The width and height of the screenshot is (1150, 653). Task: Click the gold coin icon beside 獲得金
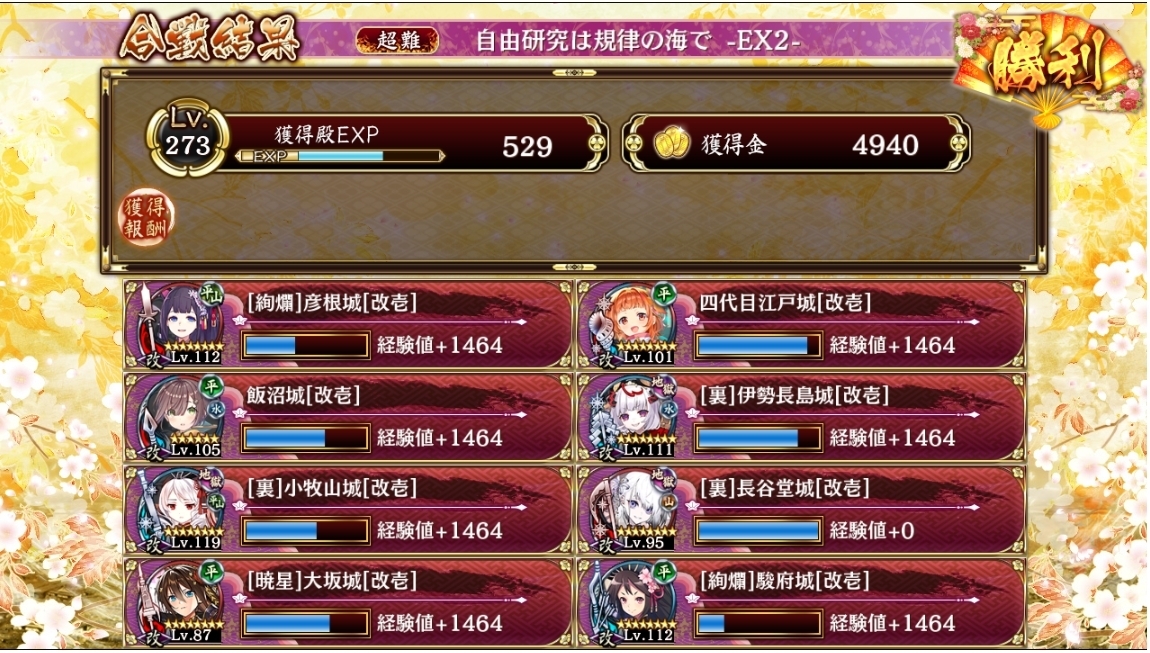671,144
